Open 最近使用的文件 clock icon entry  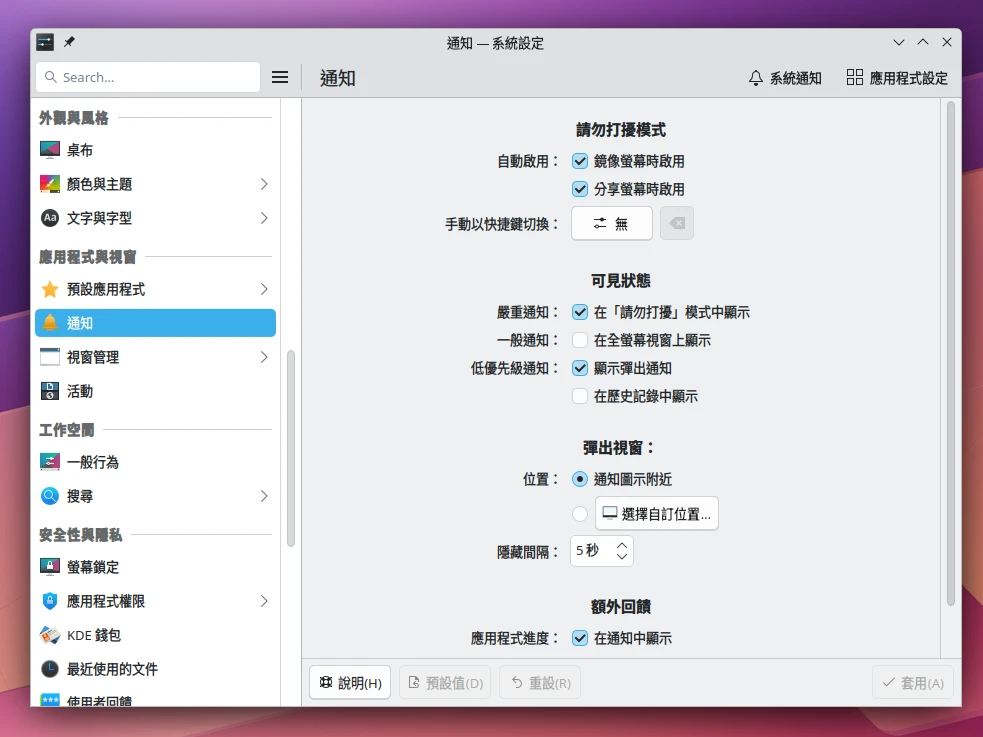(x=50, y=669)
